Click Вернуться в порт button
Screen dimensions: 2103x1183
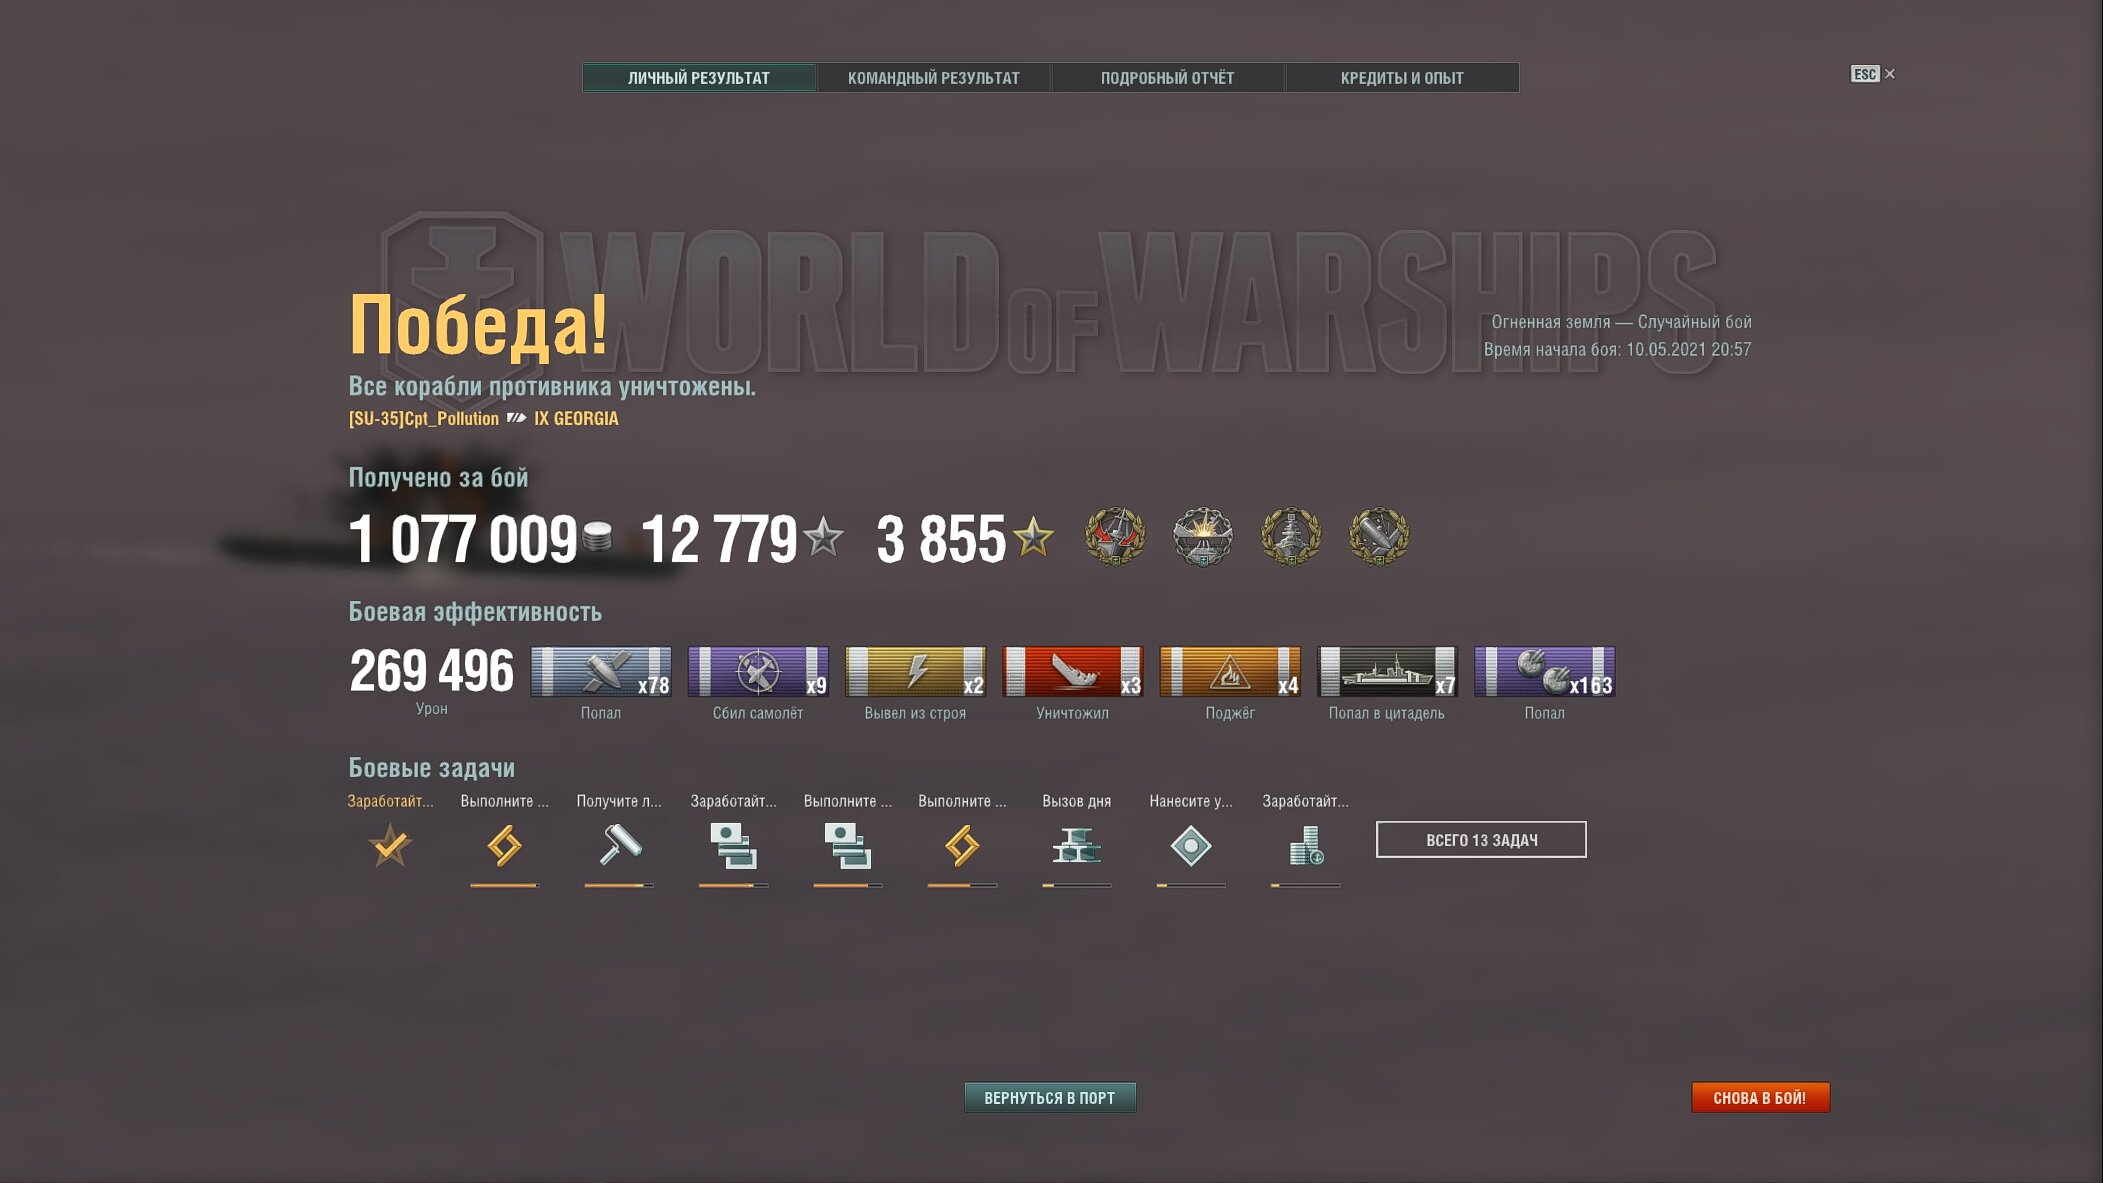(1050, 1097)
